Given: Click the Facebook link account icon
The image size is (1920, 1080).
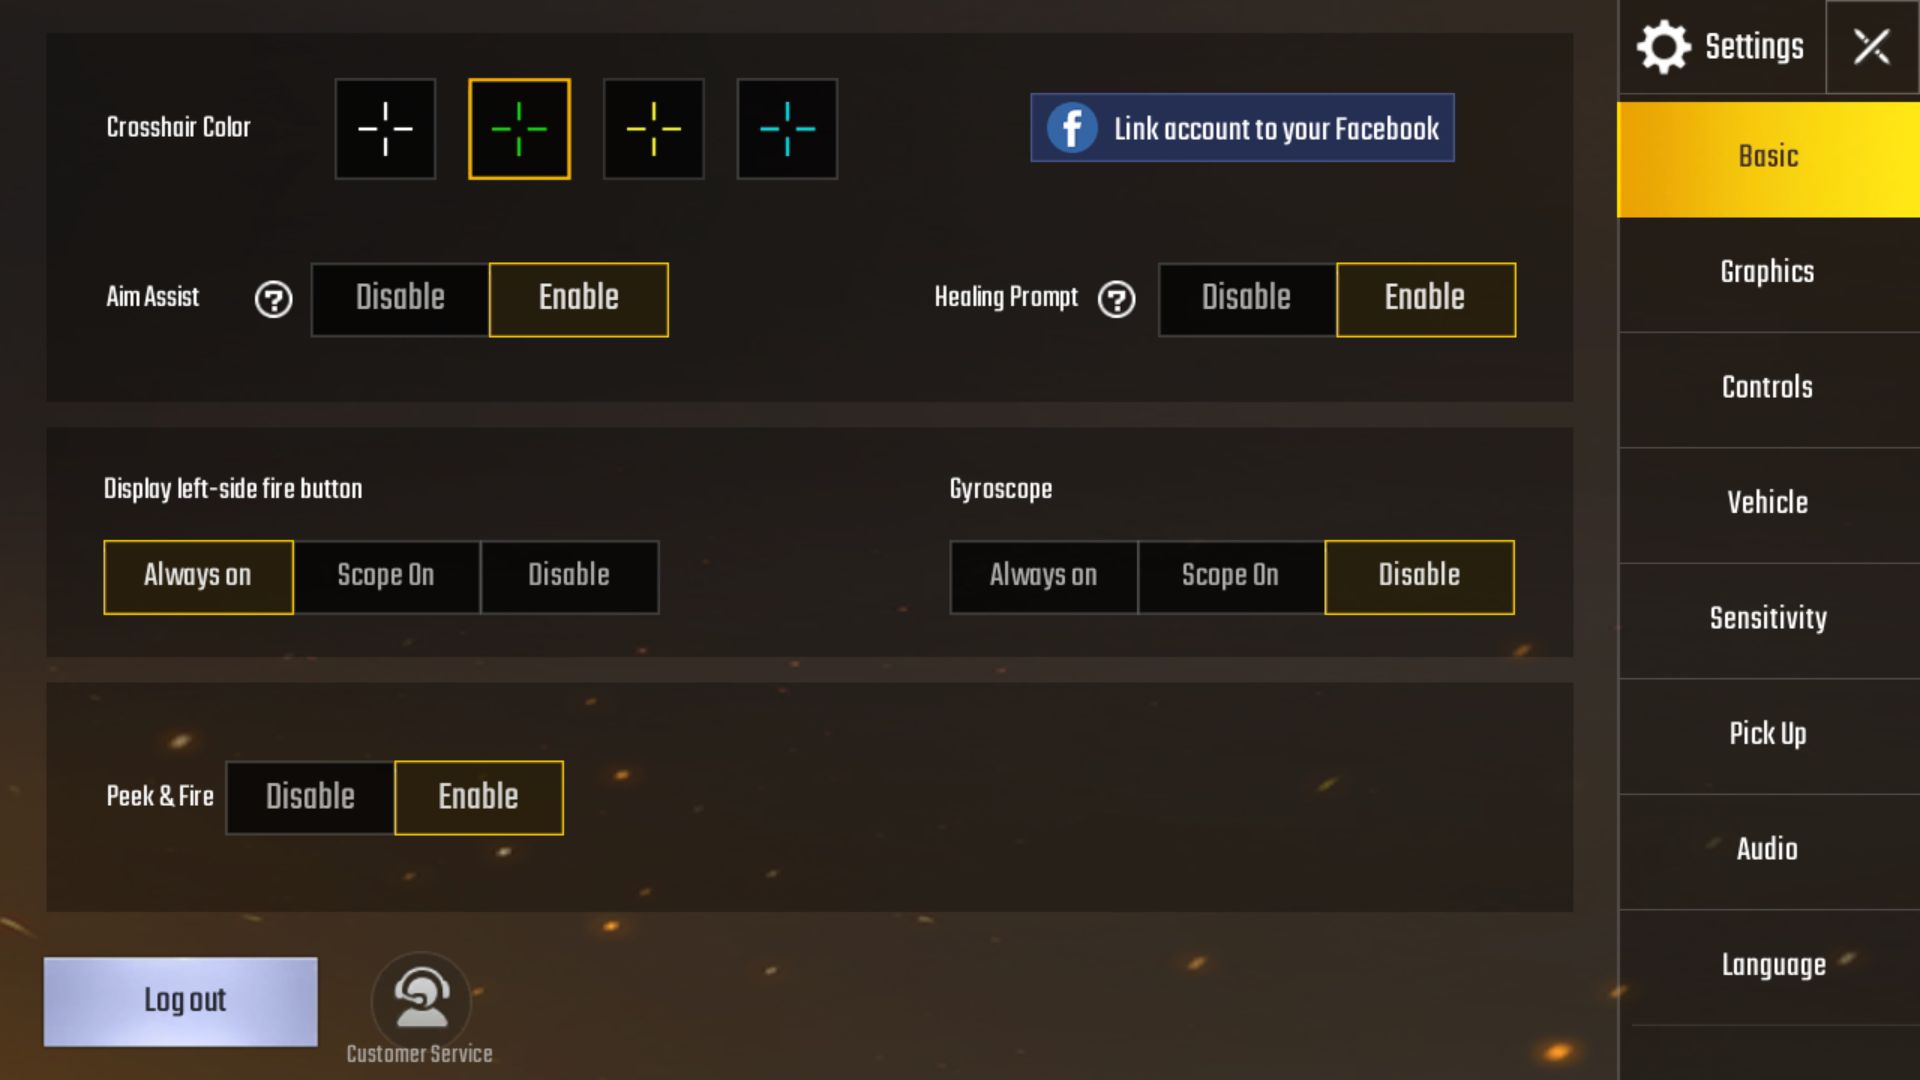Looking at the screenshot, I should click(1072, 128).
